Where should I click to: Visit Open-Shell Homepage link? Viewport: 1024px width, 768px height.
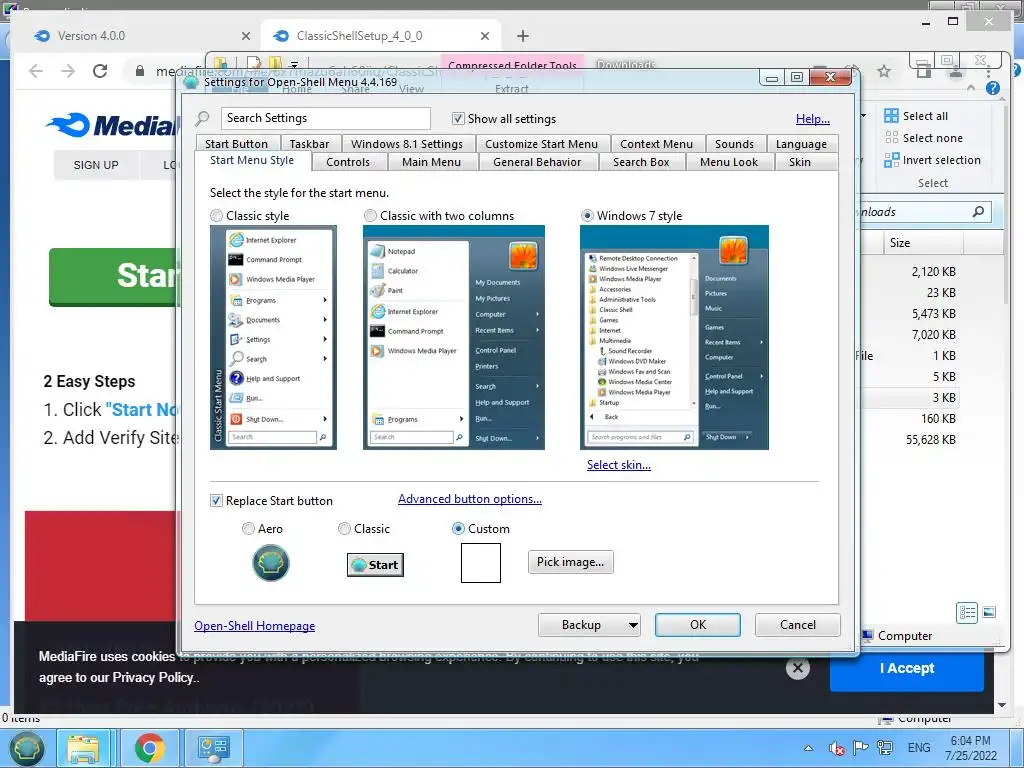pos(255,626)
